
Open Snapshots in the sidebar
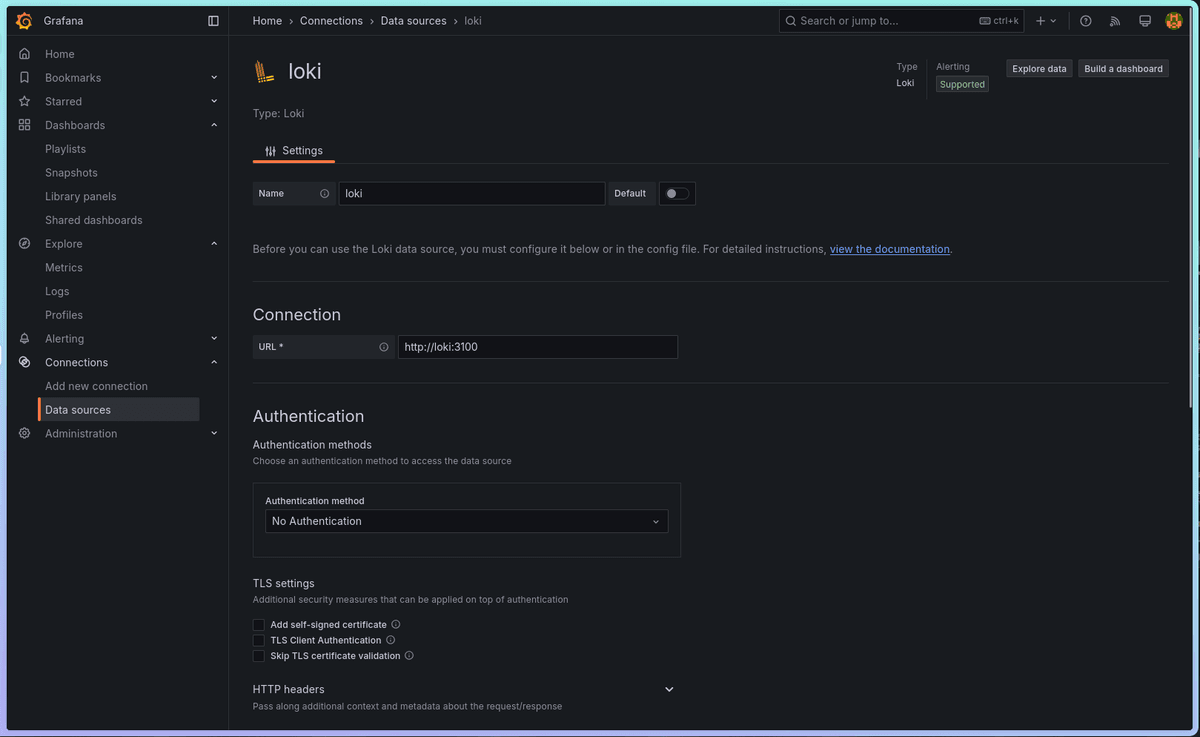pos(71,173)
